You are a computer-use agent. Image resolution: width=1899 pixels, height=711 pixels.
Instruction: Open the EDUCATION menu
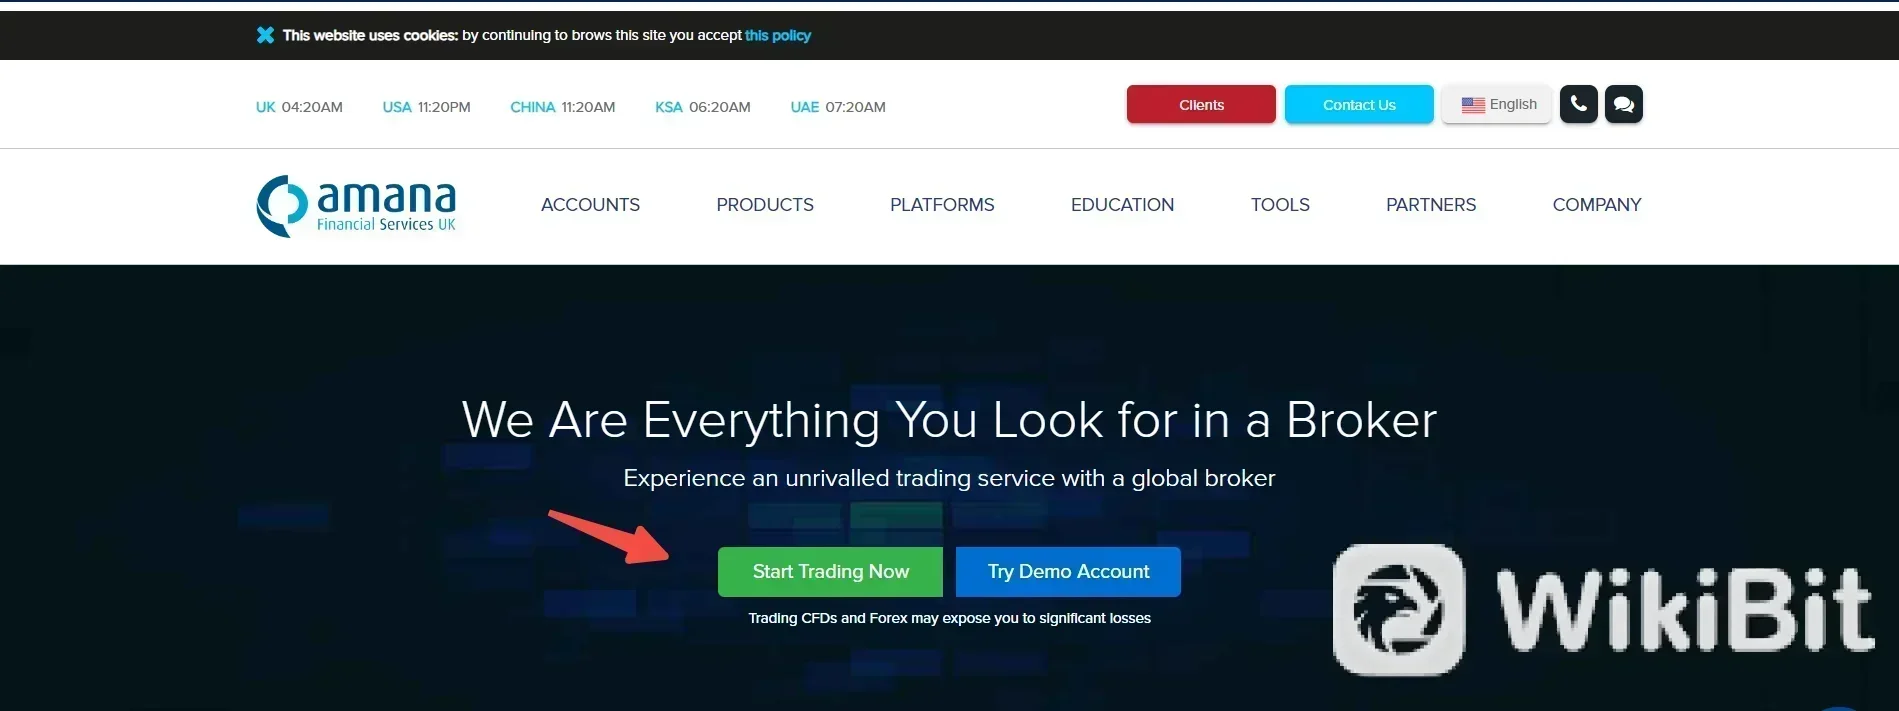click(1121, 205)
